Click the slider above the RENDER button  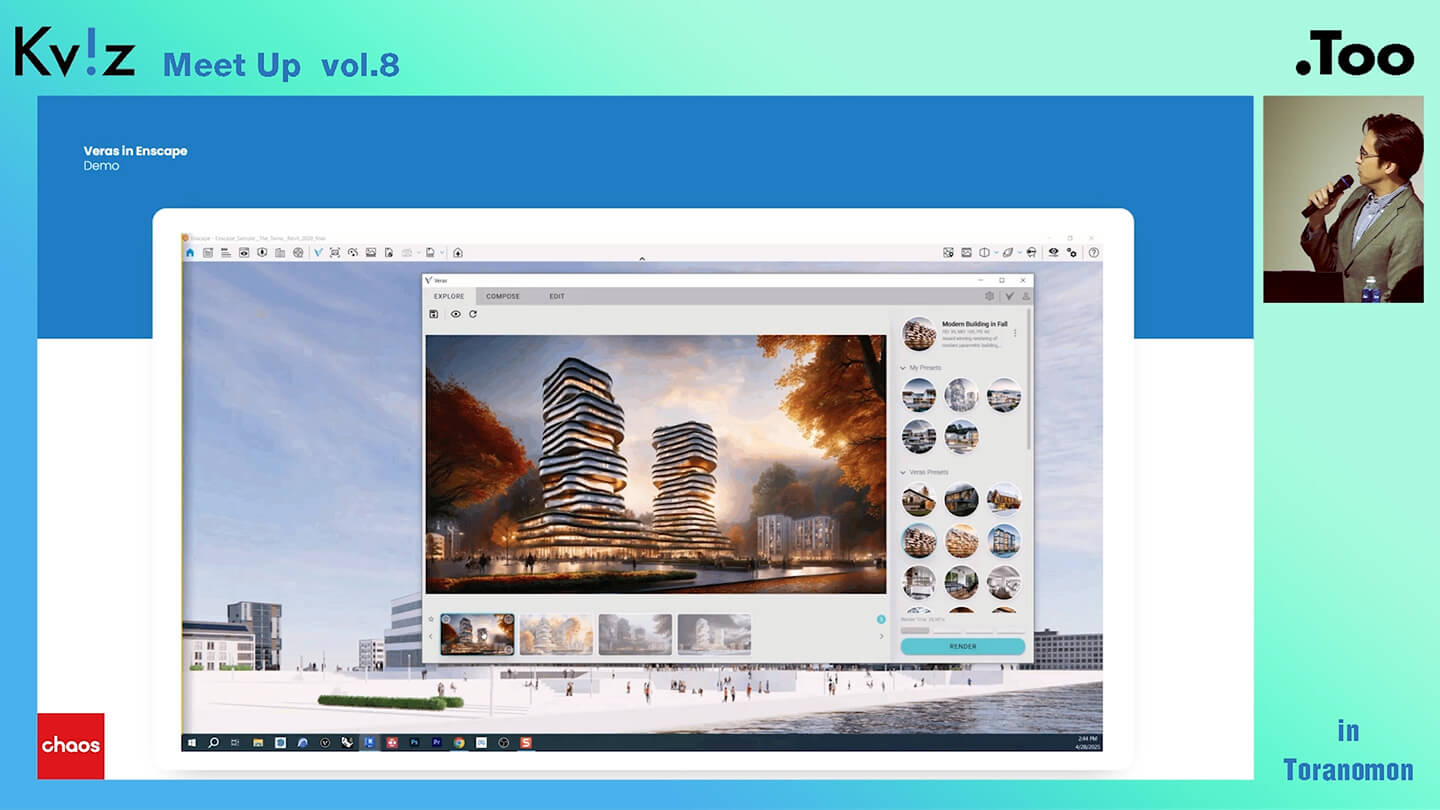coord(962,631)
